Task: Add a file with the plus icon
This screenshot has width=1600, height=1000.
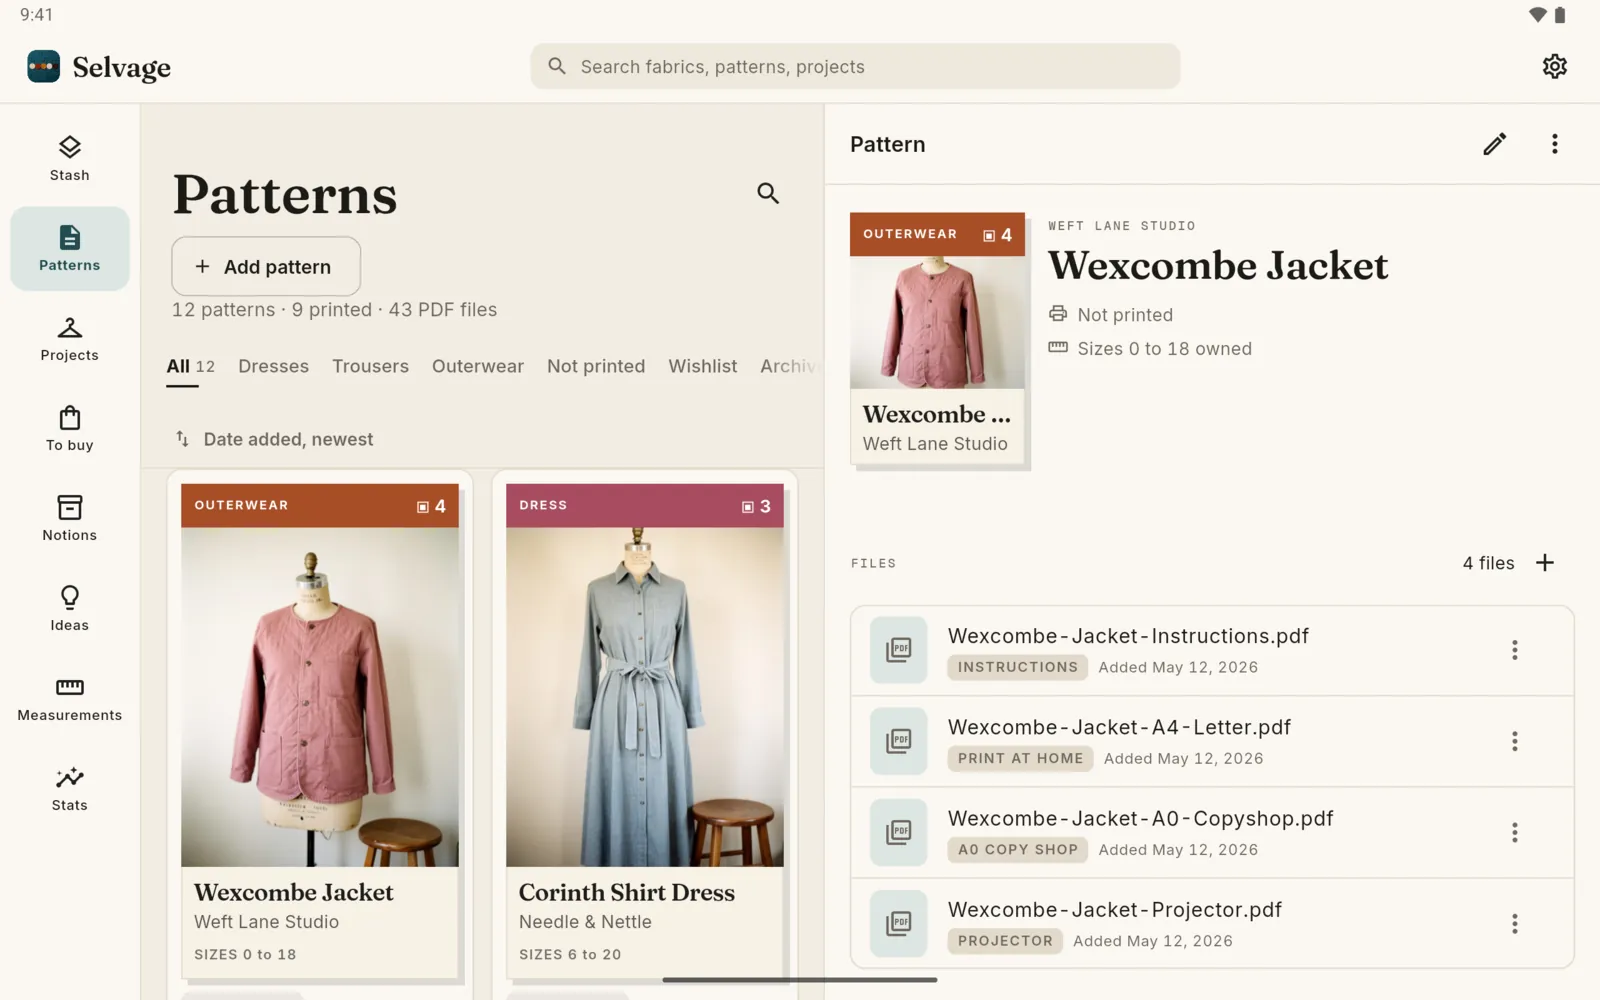Action: coord(1545,563)
